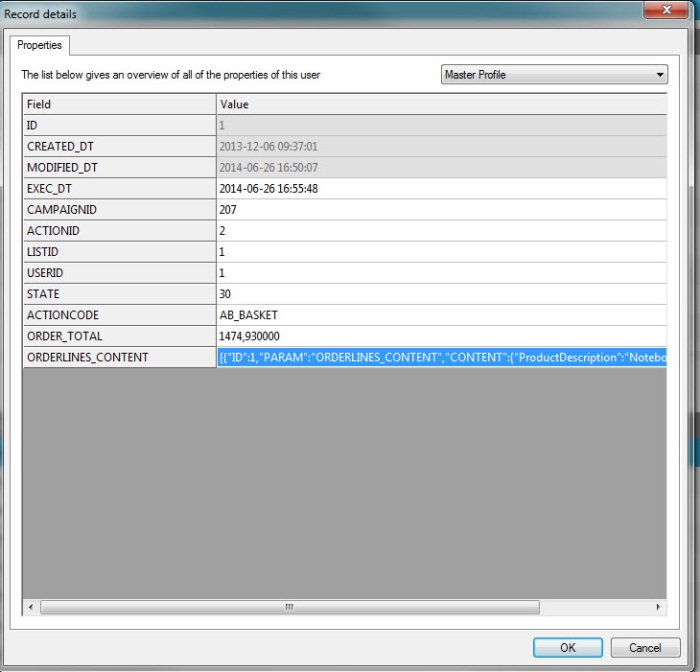Click the OK button
Screen dimensions: 700x672
click(567, 647)
